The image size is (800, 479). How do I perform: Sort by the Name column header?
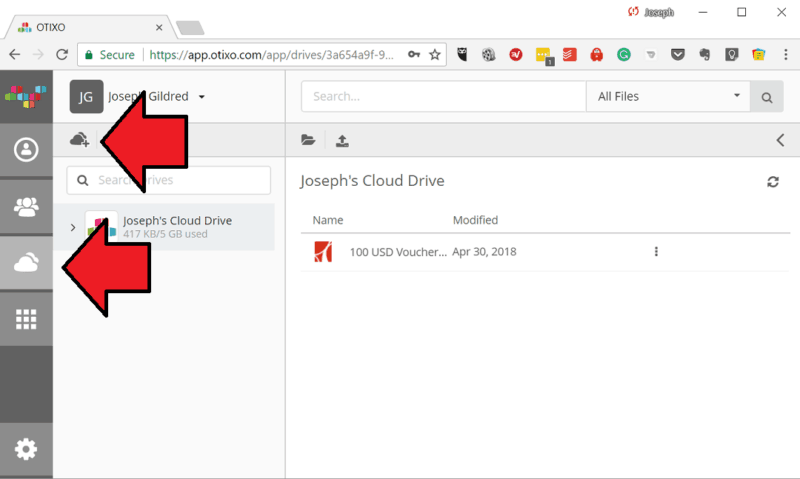[x=328, y=220]
